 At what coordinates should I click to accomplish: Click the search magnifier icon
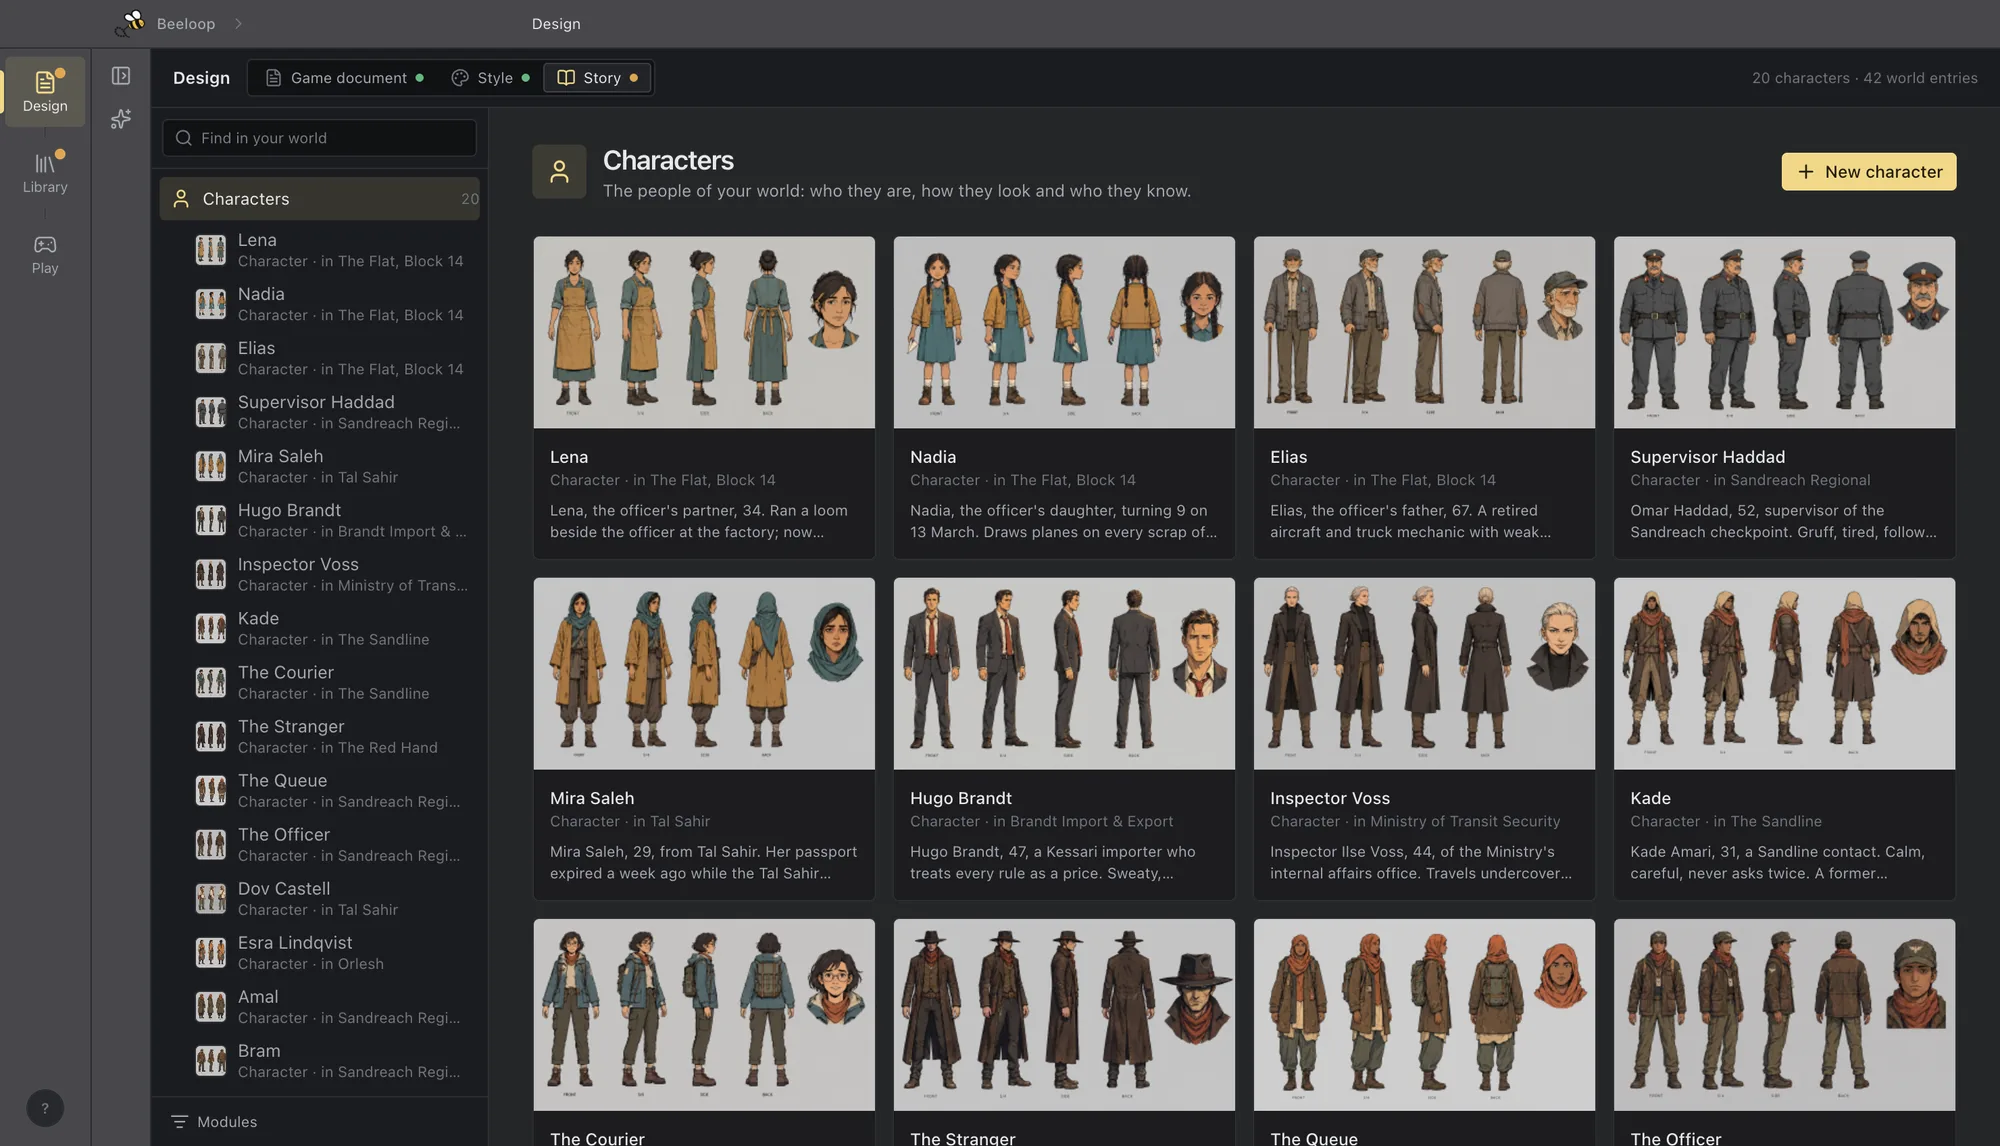[x=184, y=138]
